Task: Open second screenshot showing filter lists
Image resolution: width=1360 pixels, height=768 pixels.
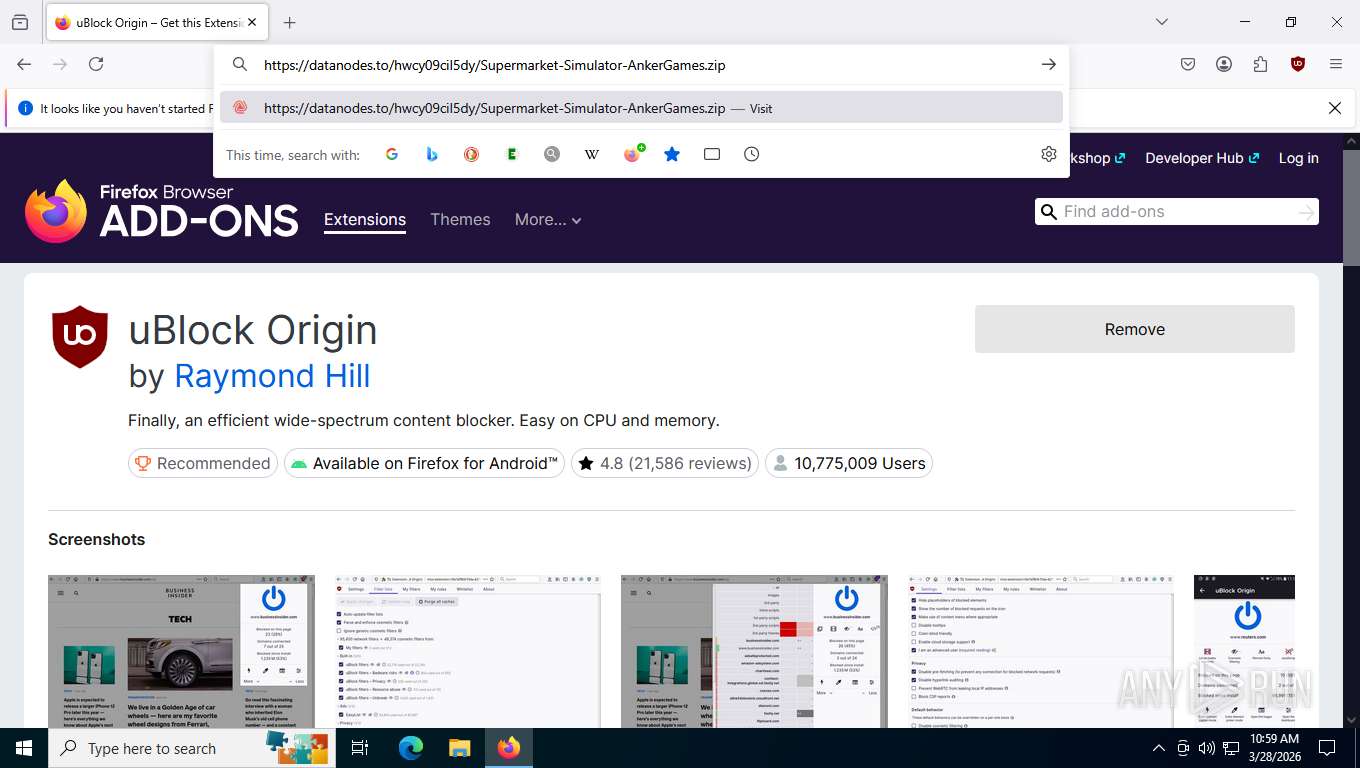Action: click(468, 651)
